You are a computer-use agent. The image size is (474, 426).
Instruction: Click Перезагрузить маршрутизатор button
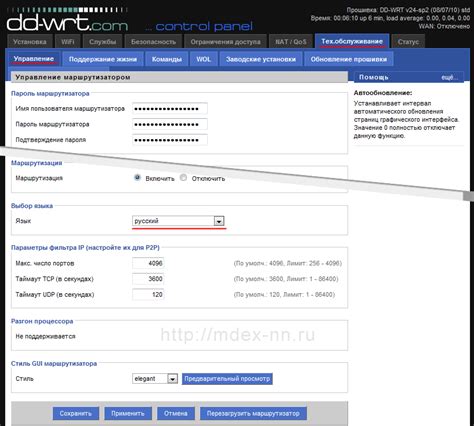253,414
